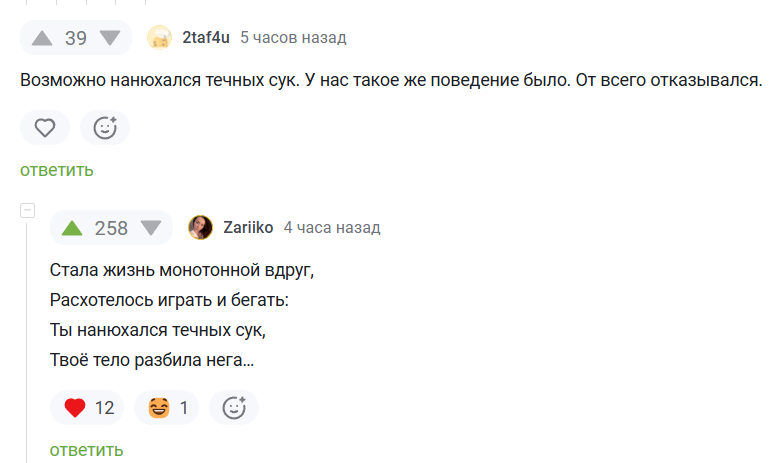Screen dimensions: 775x463
Task: Toggle the heart reaction showing 12
Action: [88, 407]
